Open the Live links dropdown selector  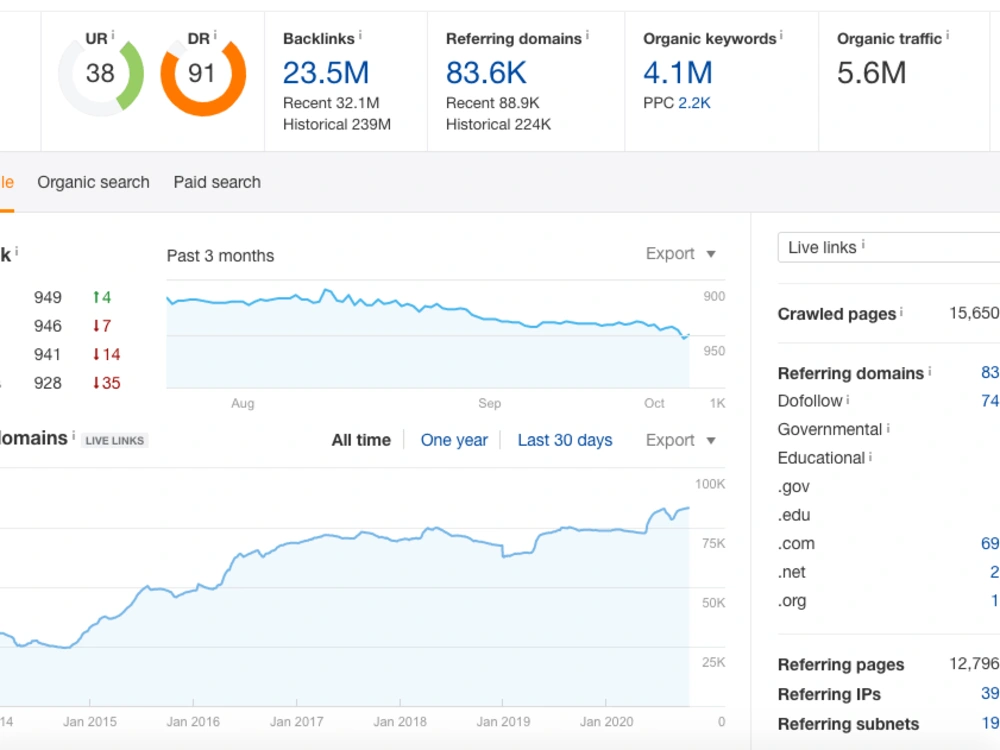[x=888, y=247]
